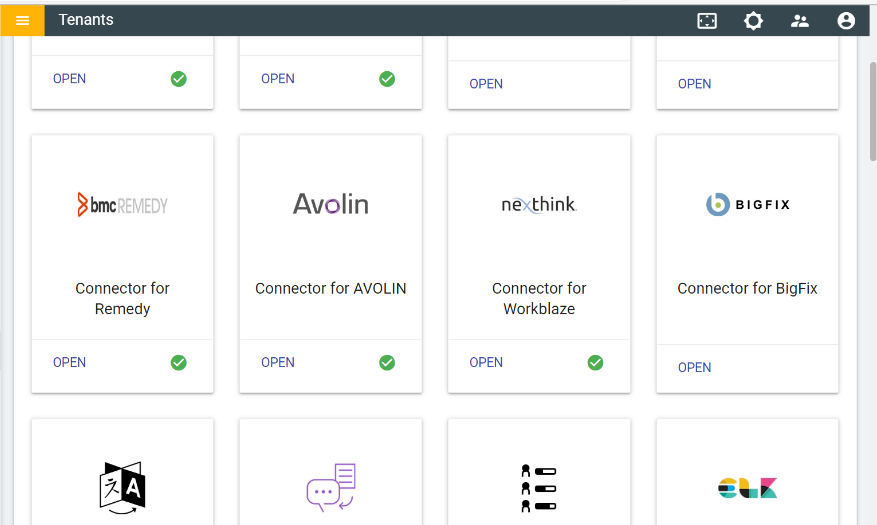The height and width of the screenshot is (525, 877).
Task: Open Connector for Workblaze
Action: [x=486, y=362]
